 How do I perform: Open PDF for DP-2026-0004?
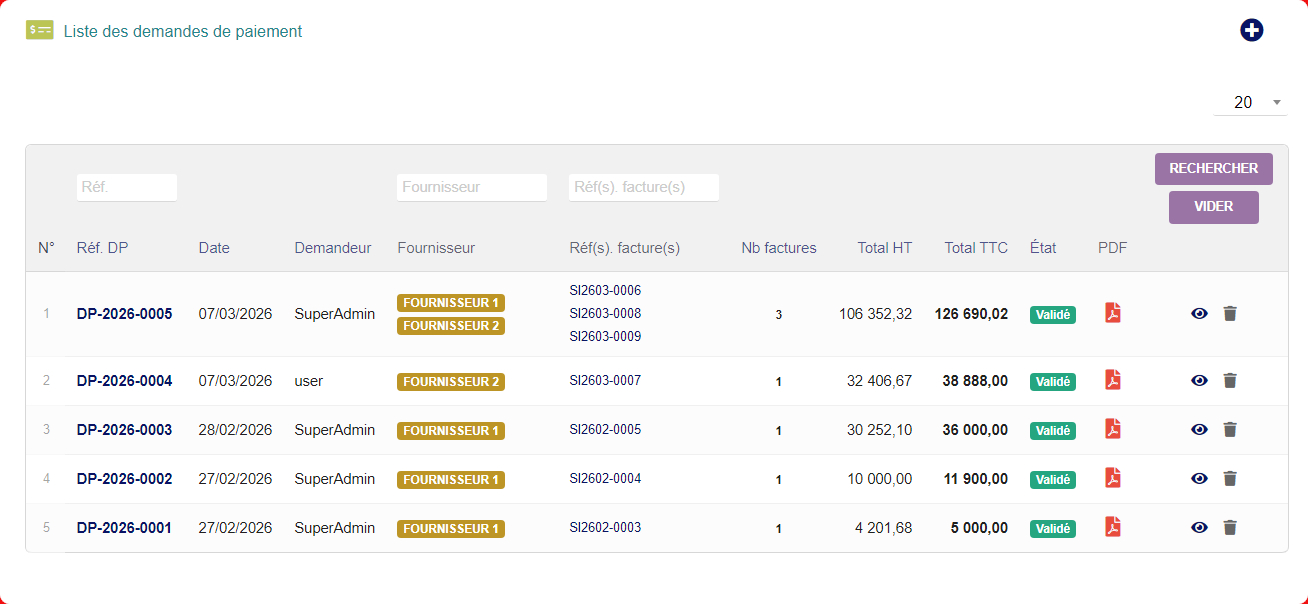tap(1112, 380)
